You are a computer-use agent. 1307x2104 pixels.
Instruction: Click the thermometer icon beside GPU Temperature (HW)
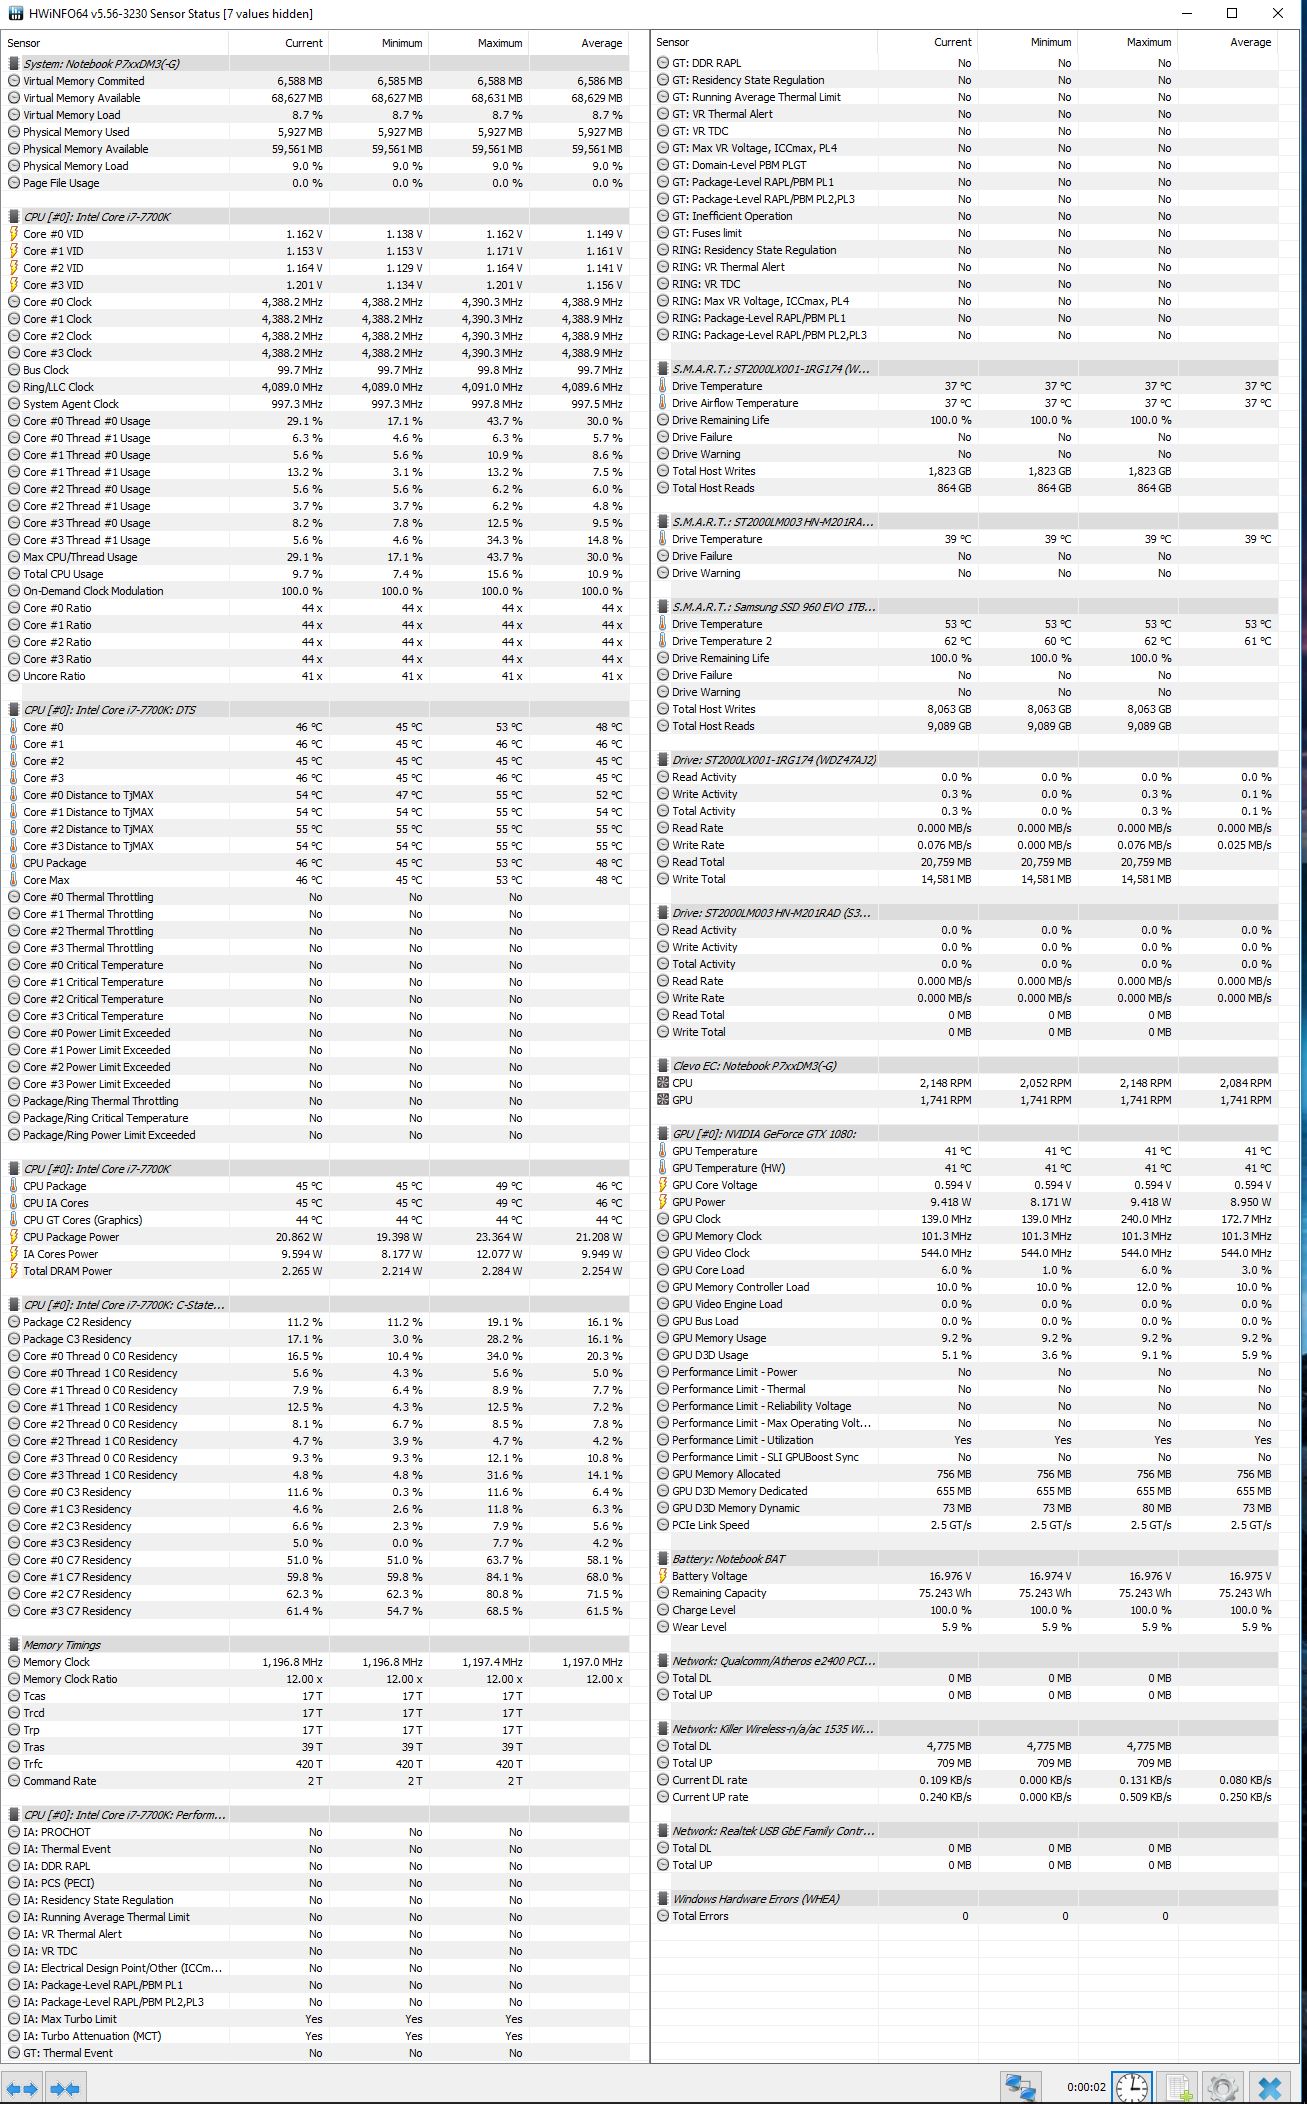[x=662, y=1168]
